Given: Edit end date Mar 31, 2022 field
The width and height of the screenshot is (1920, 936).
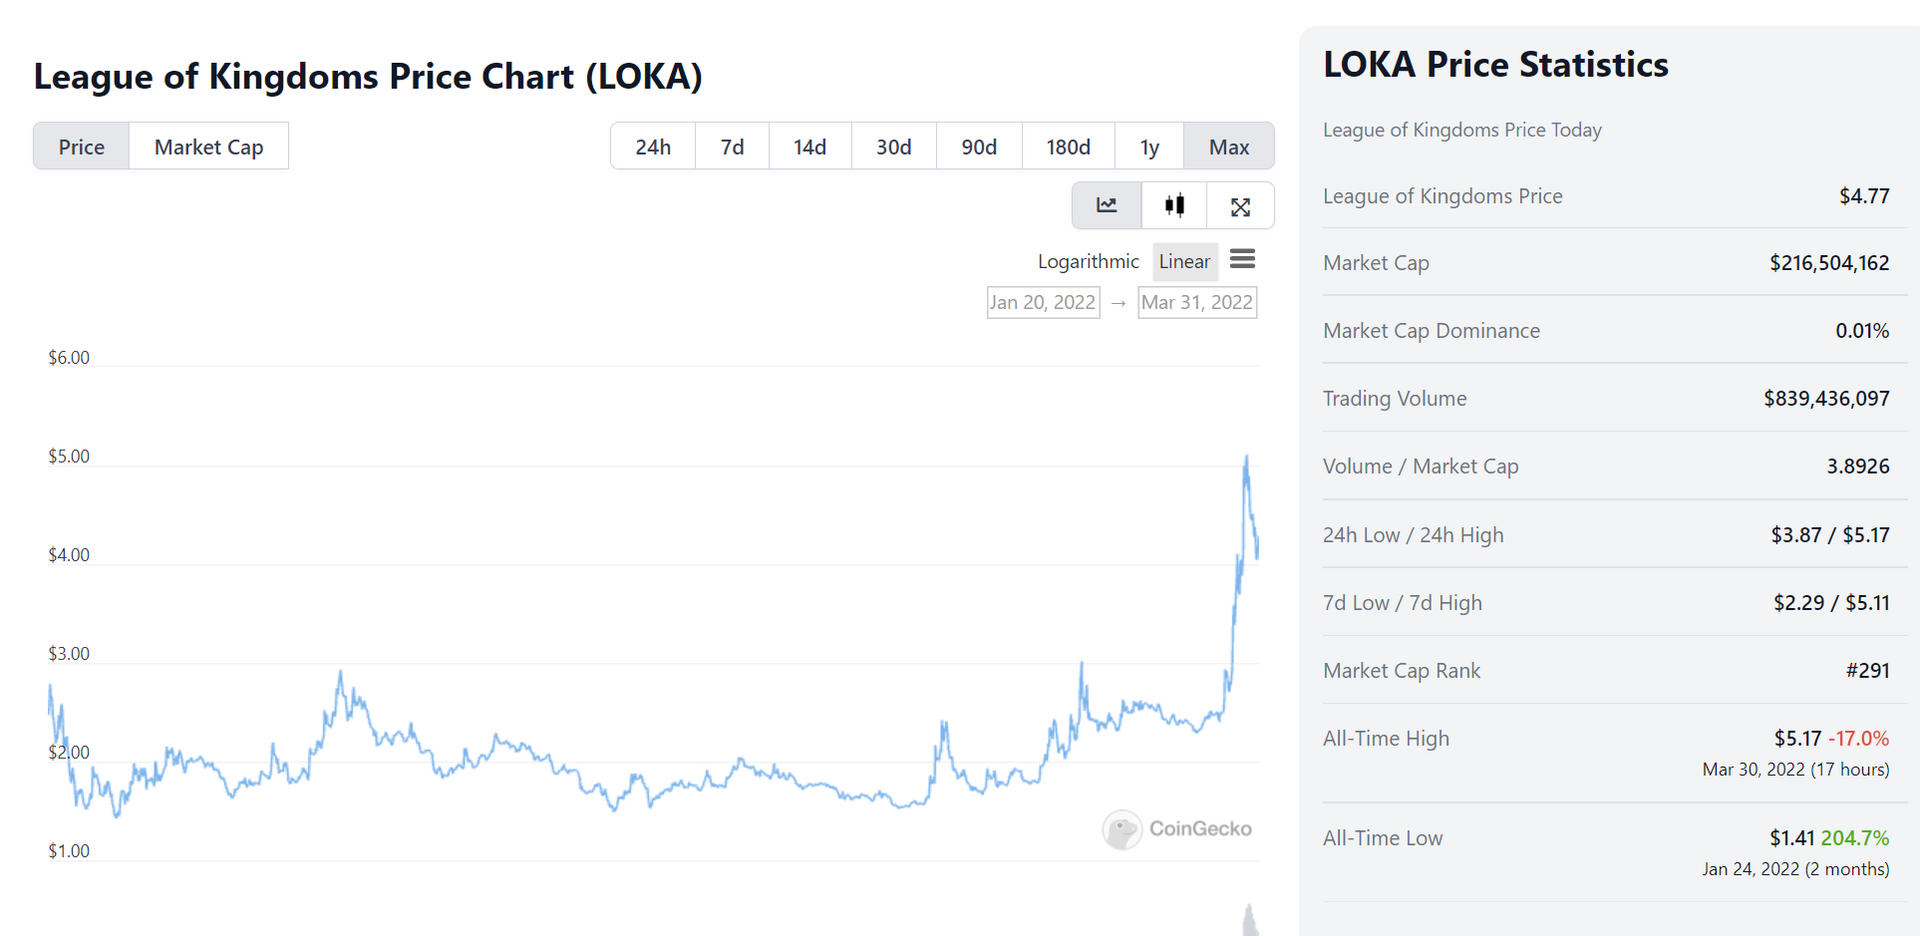Looking at the screenshot, I should coord(1197,302).
